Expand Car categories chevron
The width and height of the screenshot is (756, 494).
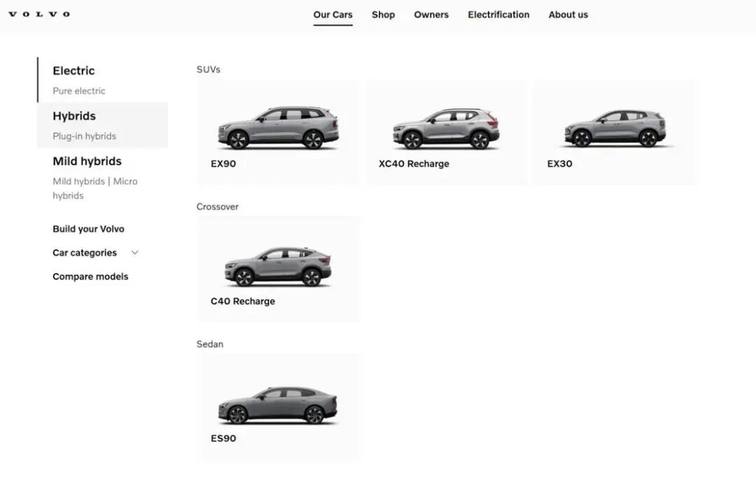pyautogui.click(x=135, y=253)
